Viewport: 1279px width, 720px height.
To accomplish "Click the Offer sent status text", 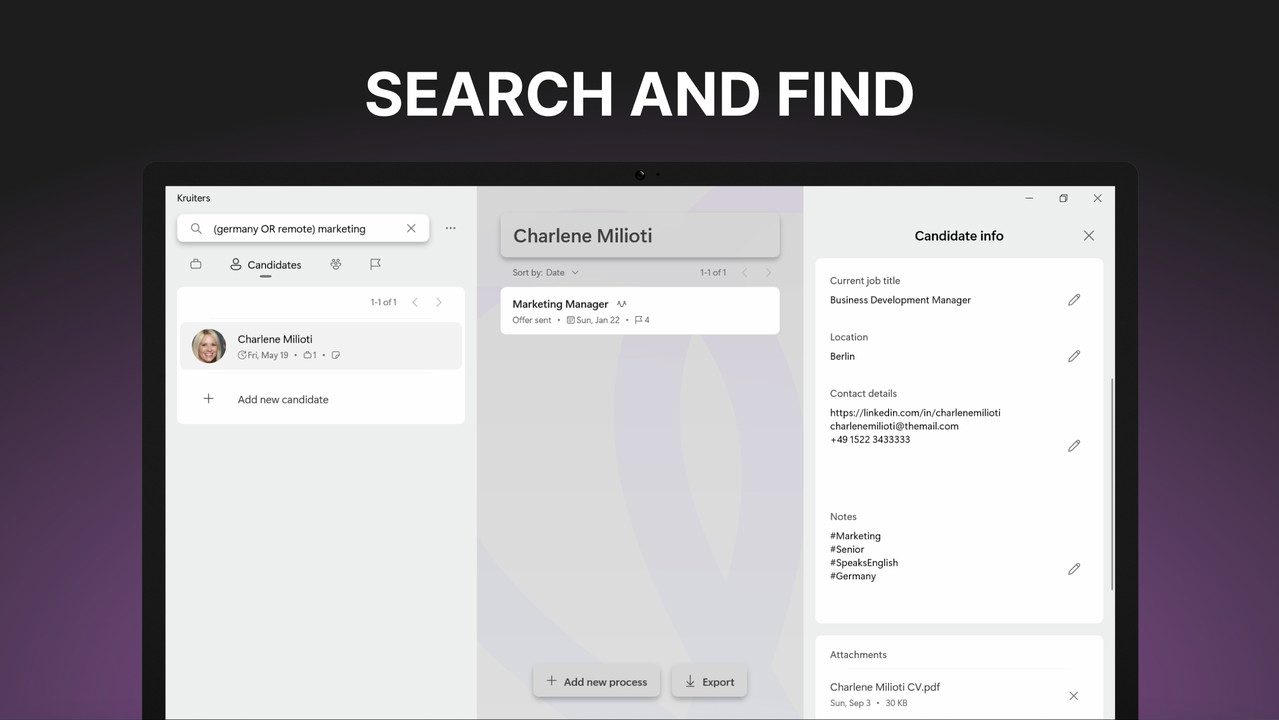I will coord(531,320).
